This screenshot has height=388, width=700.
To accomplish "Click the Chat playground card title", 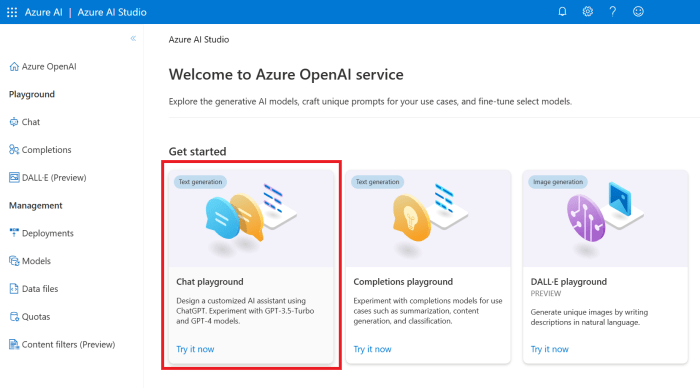I will [210, 282].
